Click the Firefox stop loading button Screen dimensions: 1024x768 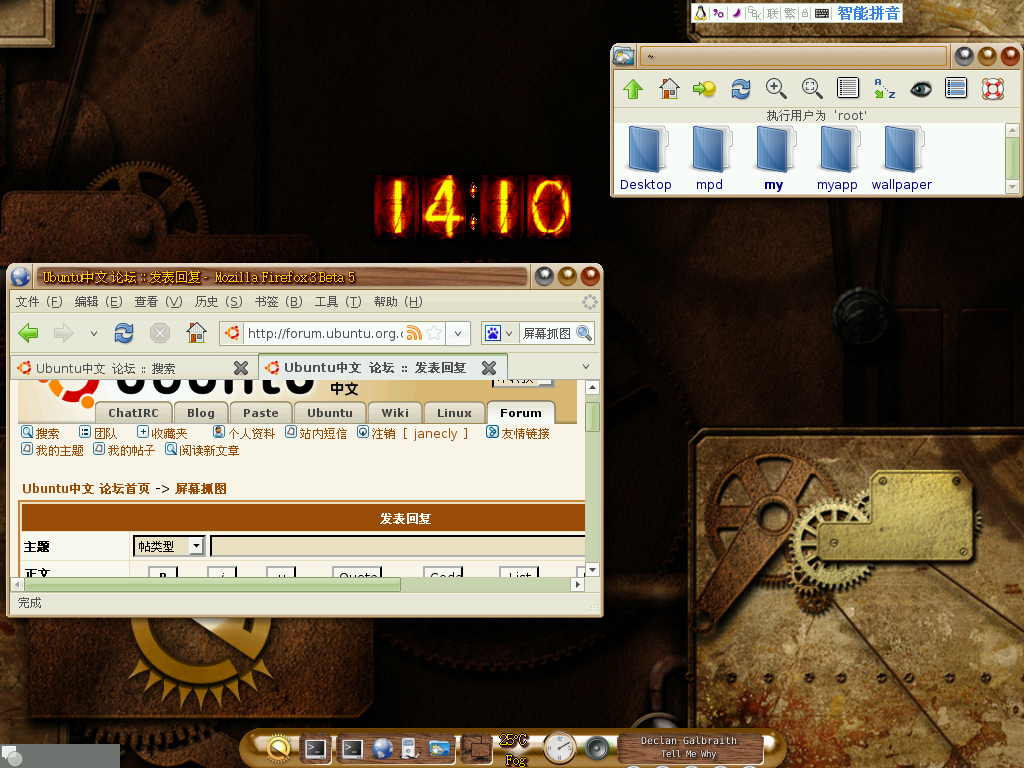coord(160,333)
